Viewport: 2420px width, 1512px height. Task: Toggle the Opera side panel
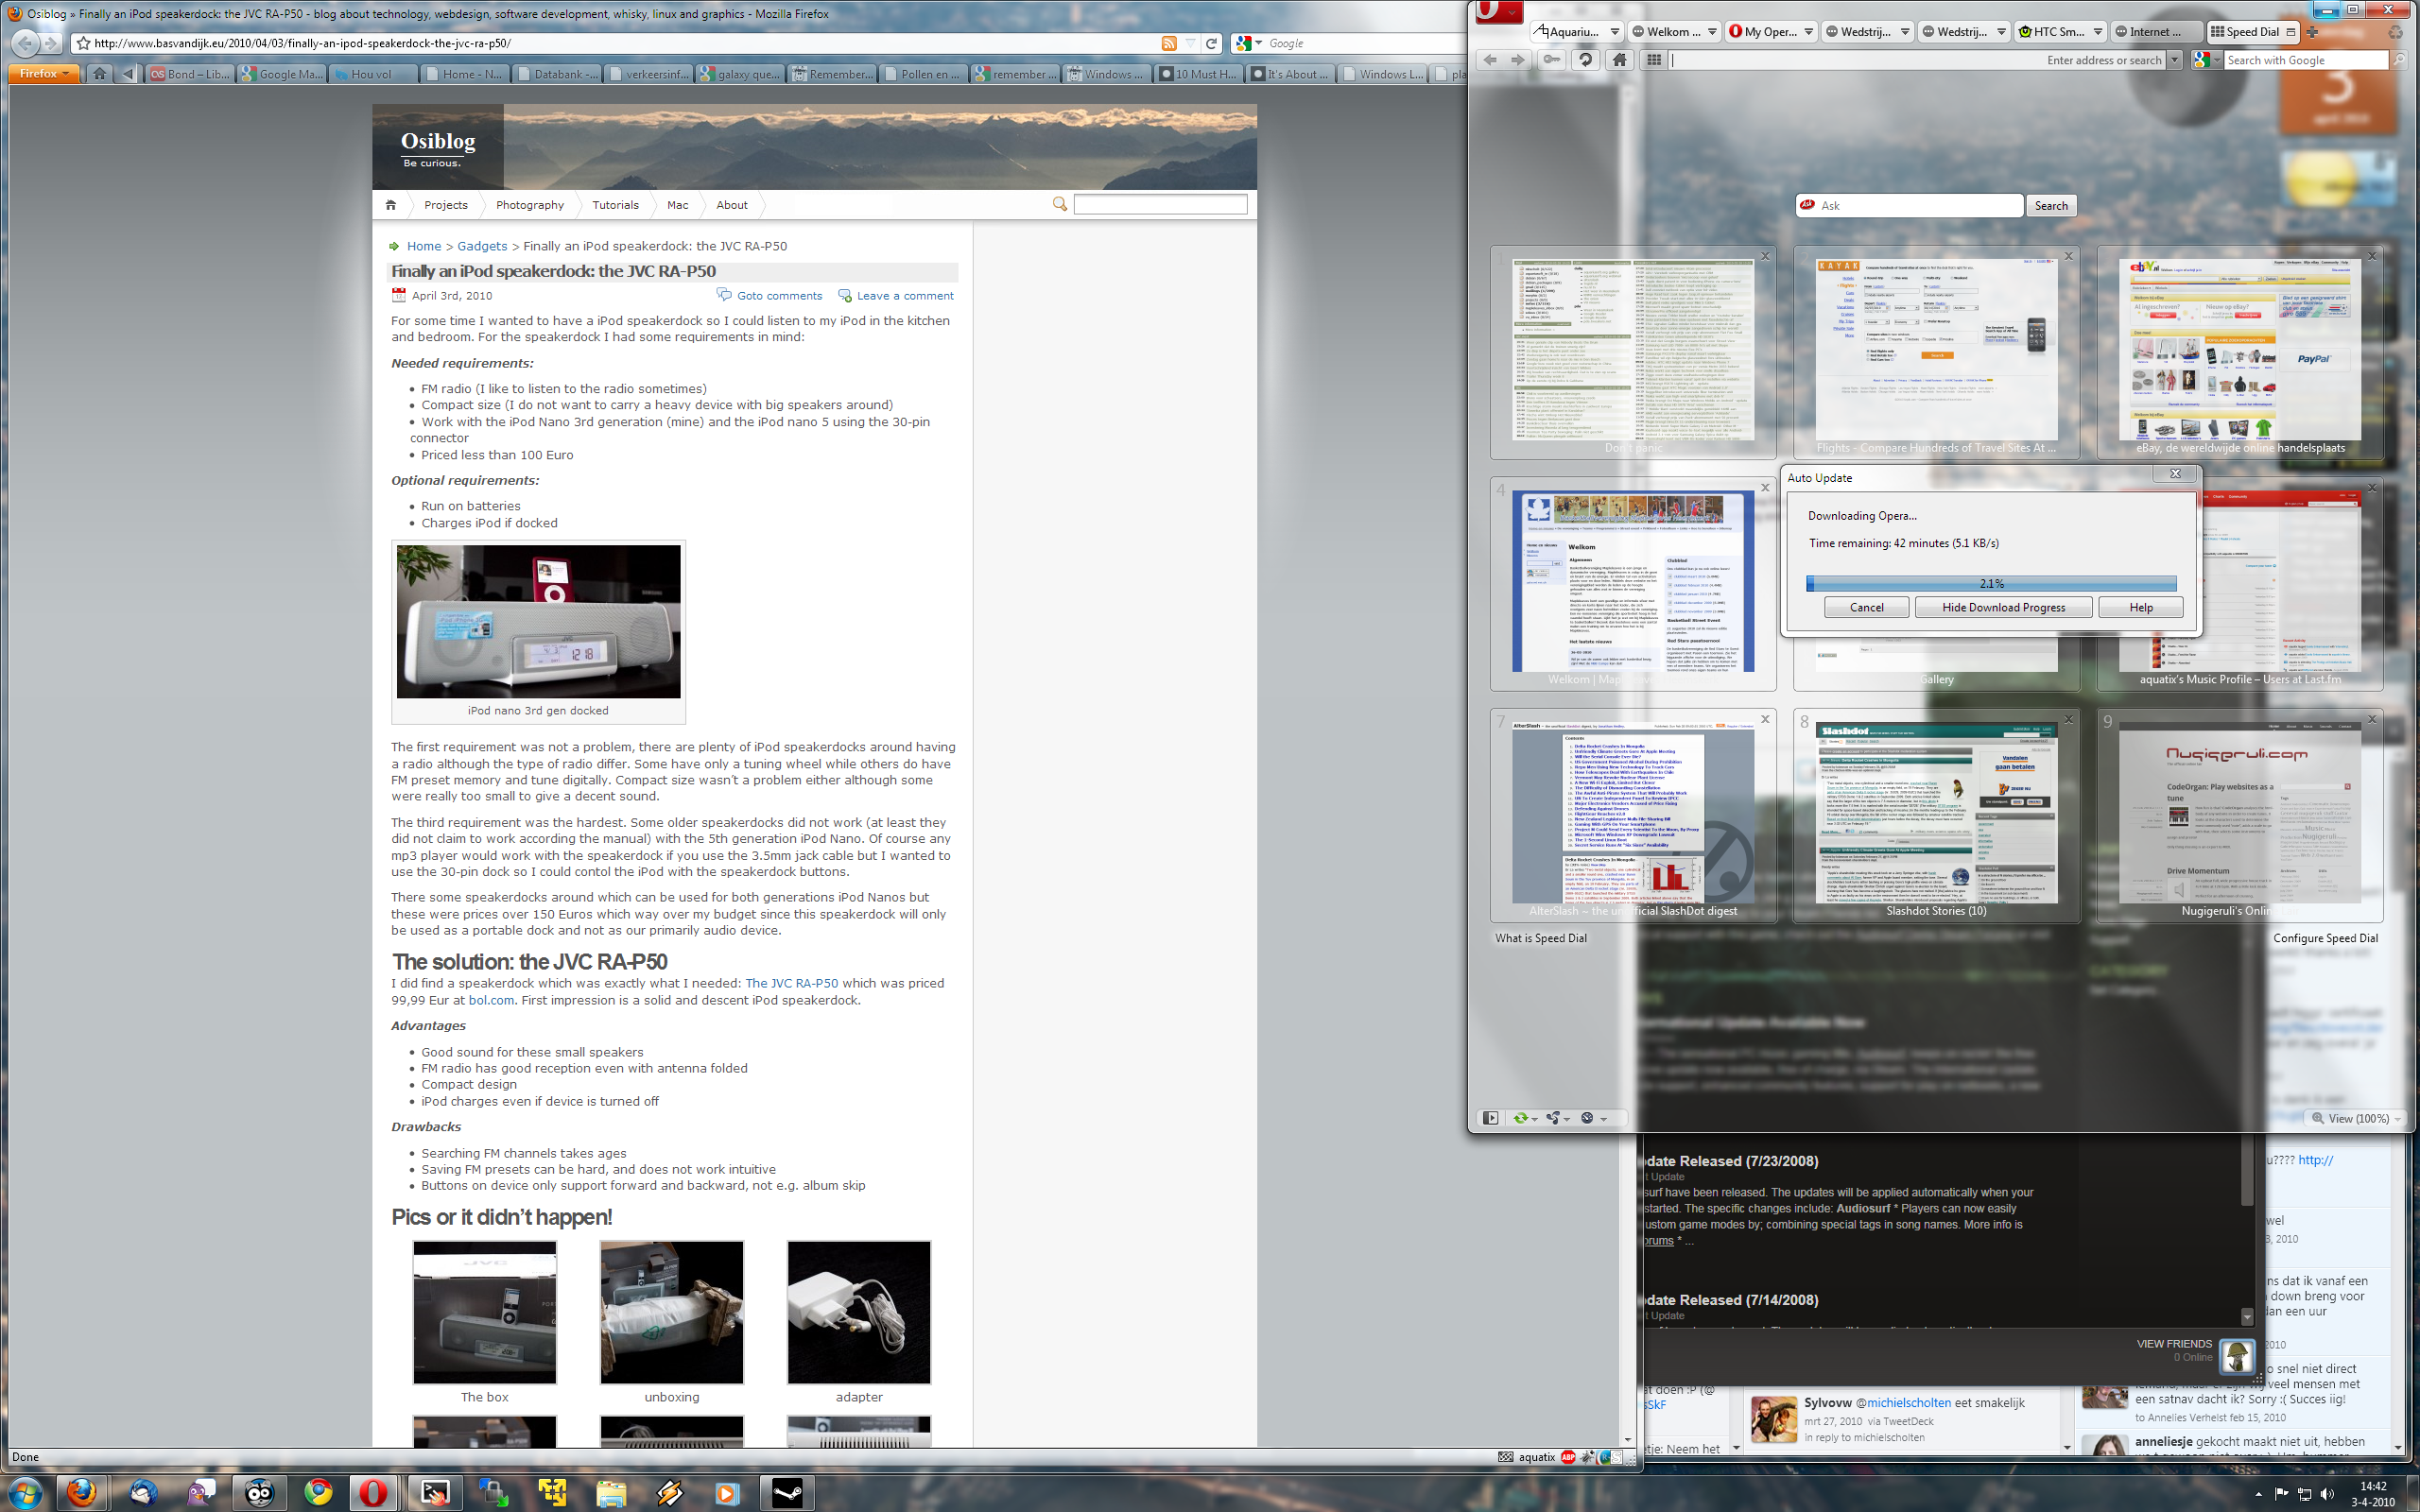1490,1118
